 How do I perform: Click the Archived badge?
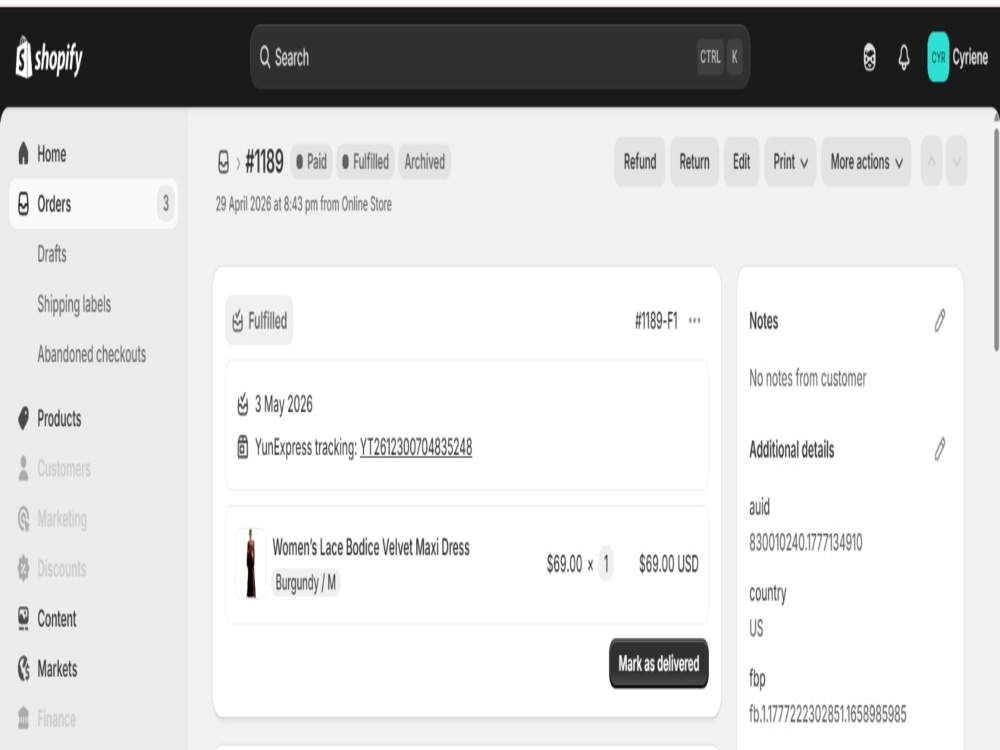[x=425, y=162]
